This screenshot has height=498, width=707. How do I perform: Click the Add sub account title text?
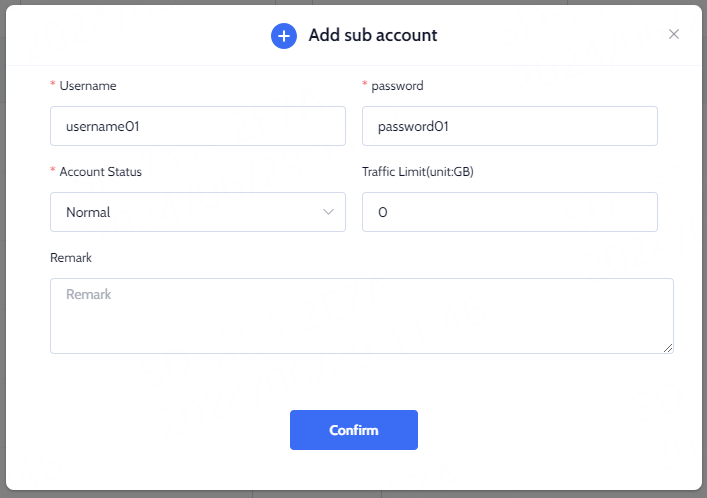click(x=373, y=35)
